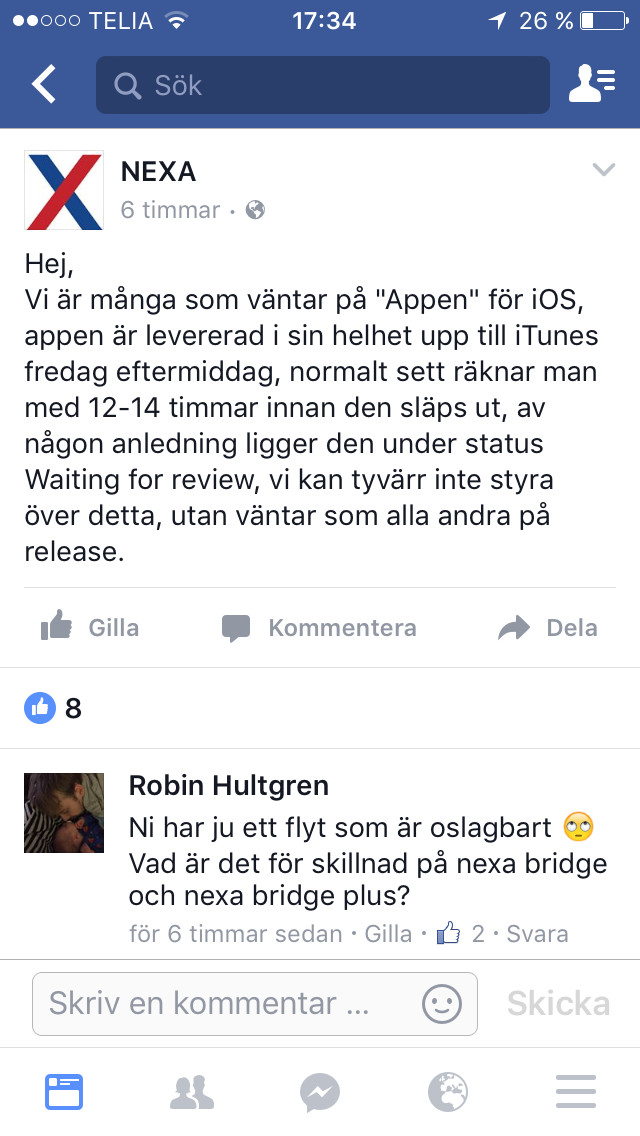Like the post with Gilla thumb
Image resolution: width=640 pixels, height=1136 pixels.
(90, 627)
